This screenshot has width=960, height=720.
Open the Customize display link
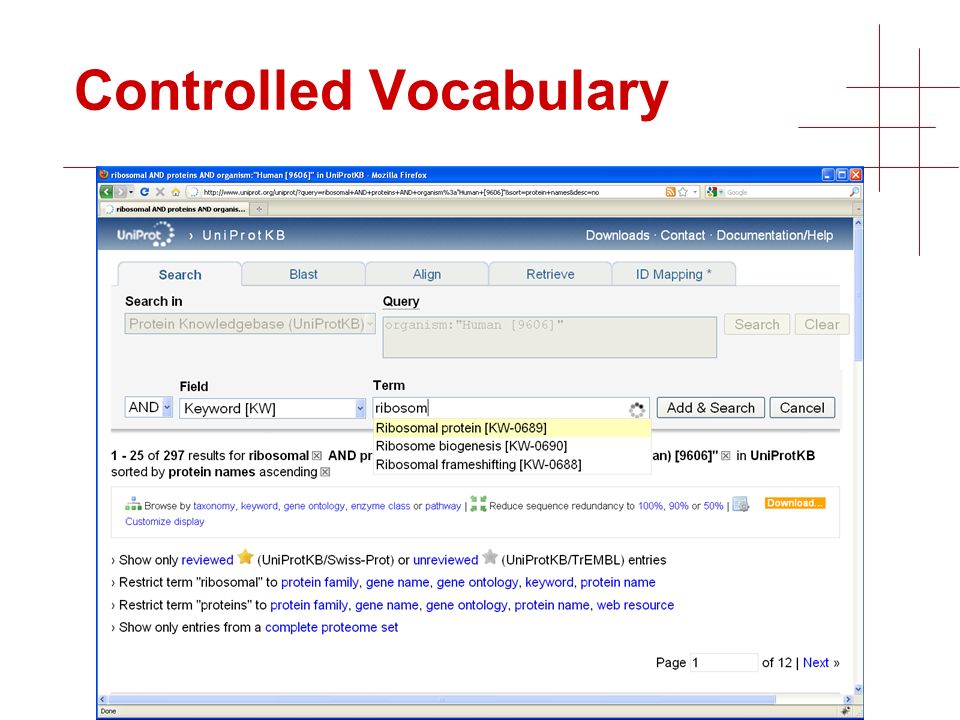point(165,522)
